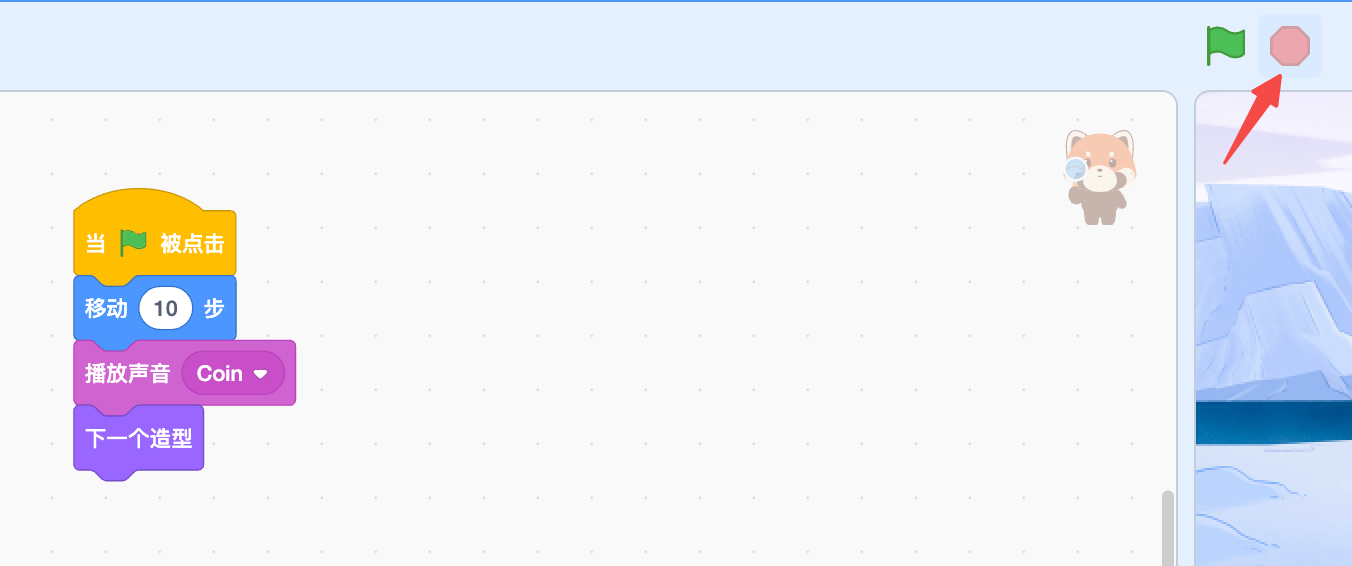Click the magnifying glass held by the panda
Viewport: 1352px width, 566px height.
[1075, 170]
